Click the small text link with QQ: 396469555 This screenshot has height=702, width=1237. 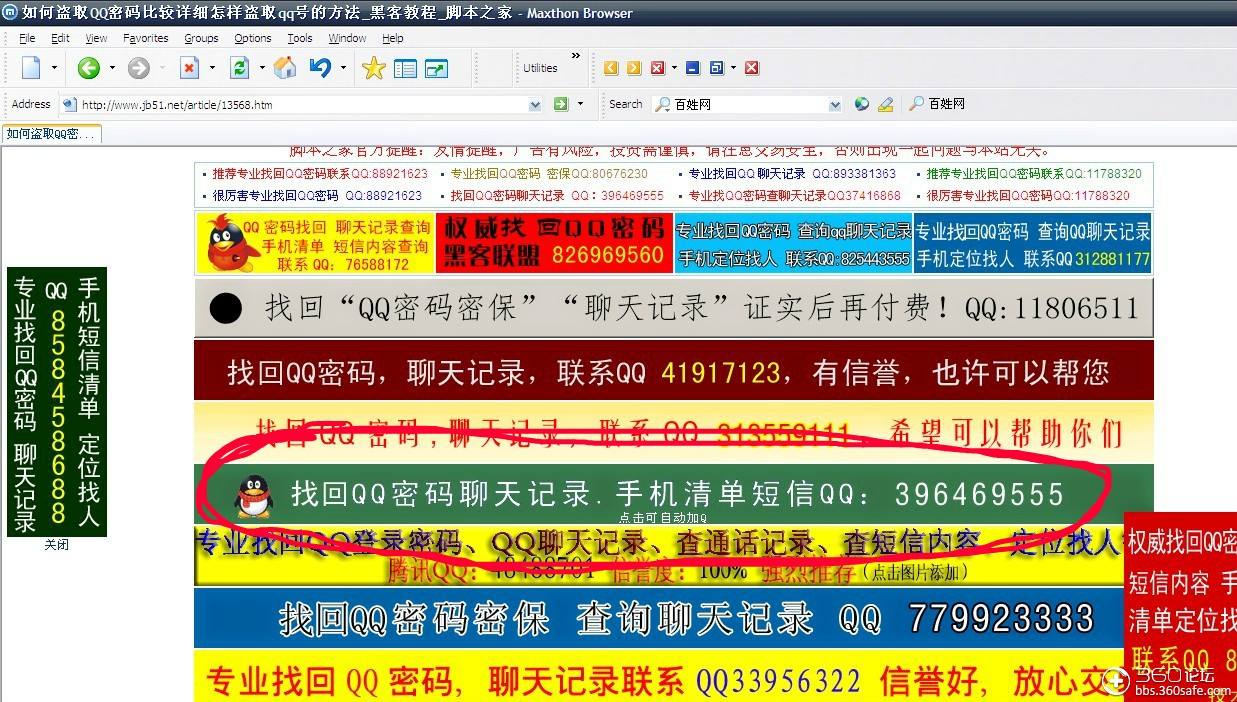557,196
